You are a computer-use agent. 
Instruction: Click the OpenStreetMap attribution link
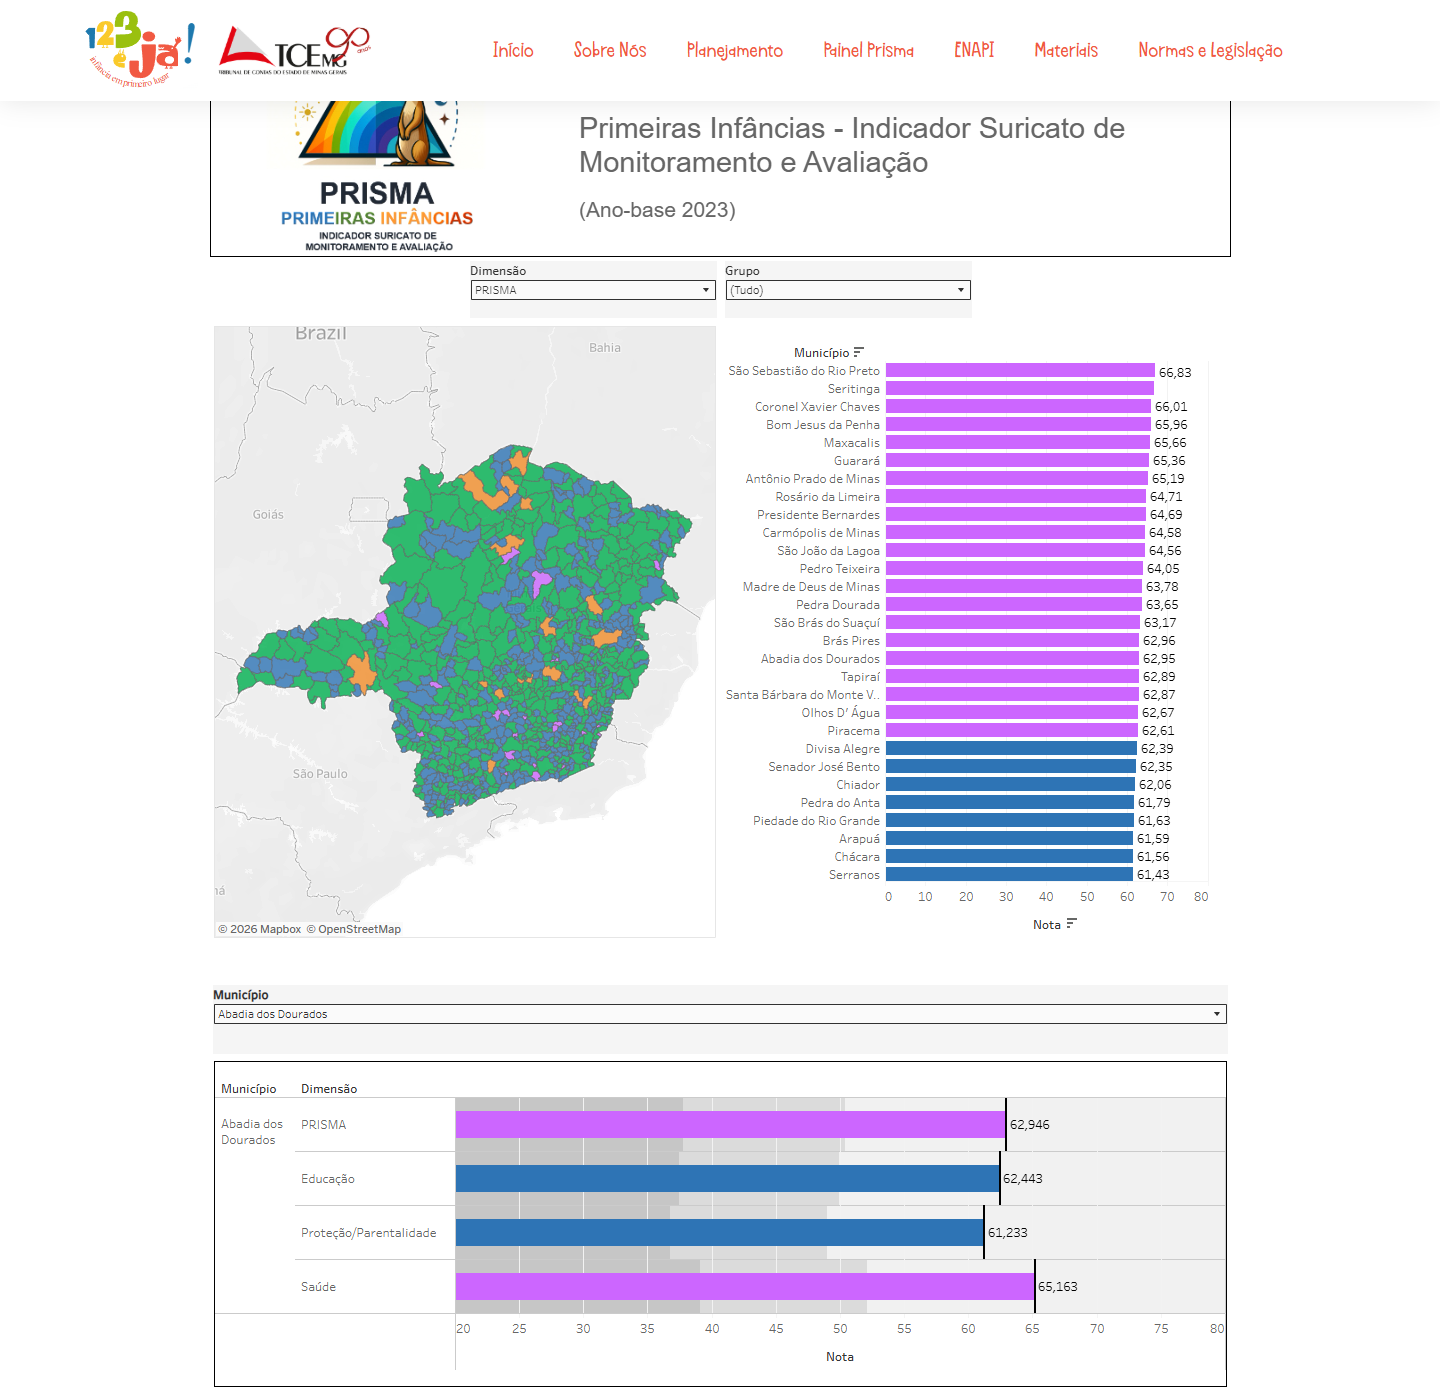coord(354,929)
